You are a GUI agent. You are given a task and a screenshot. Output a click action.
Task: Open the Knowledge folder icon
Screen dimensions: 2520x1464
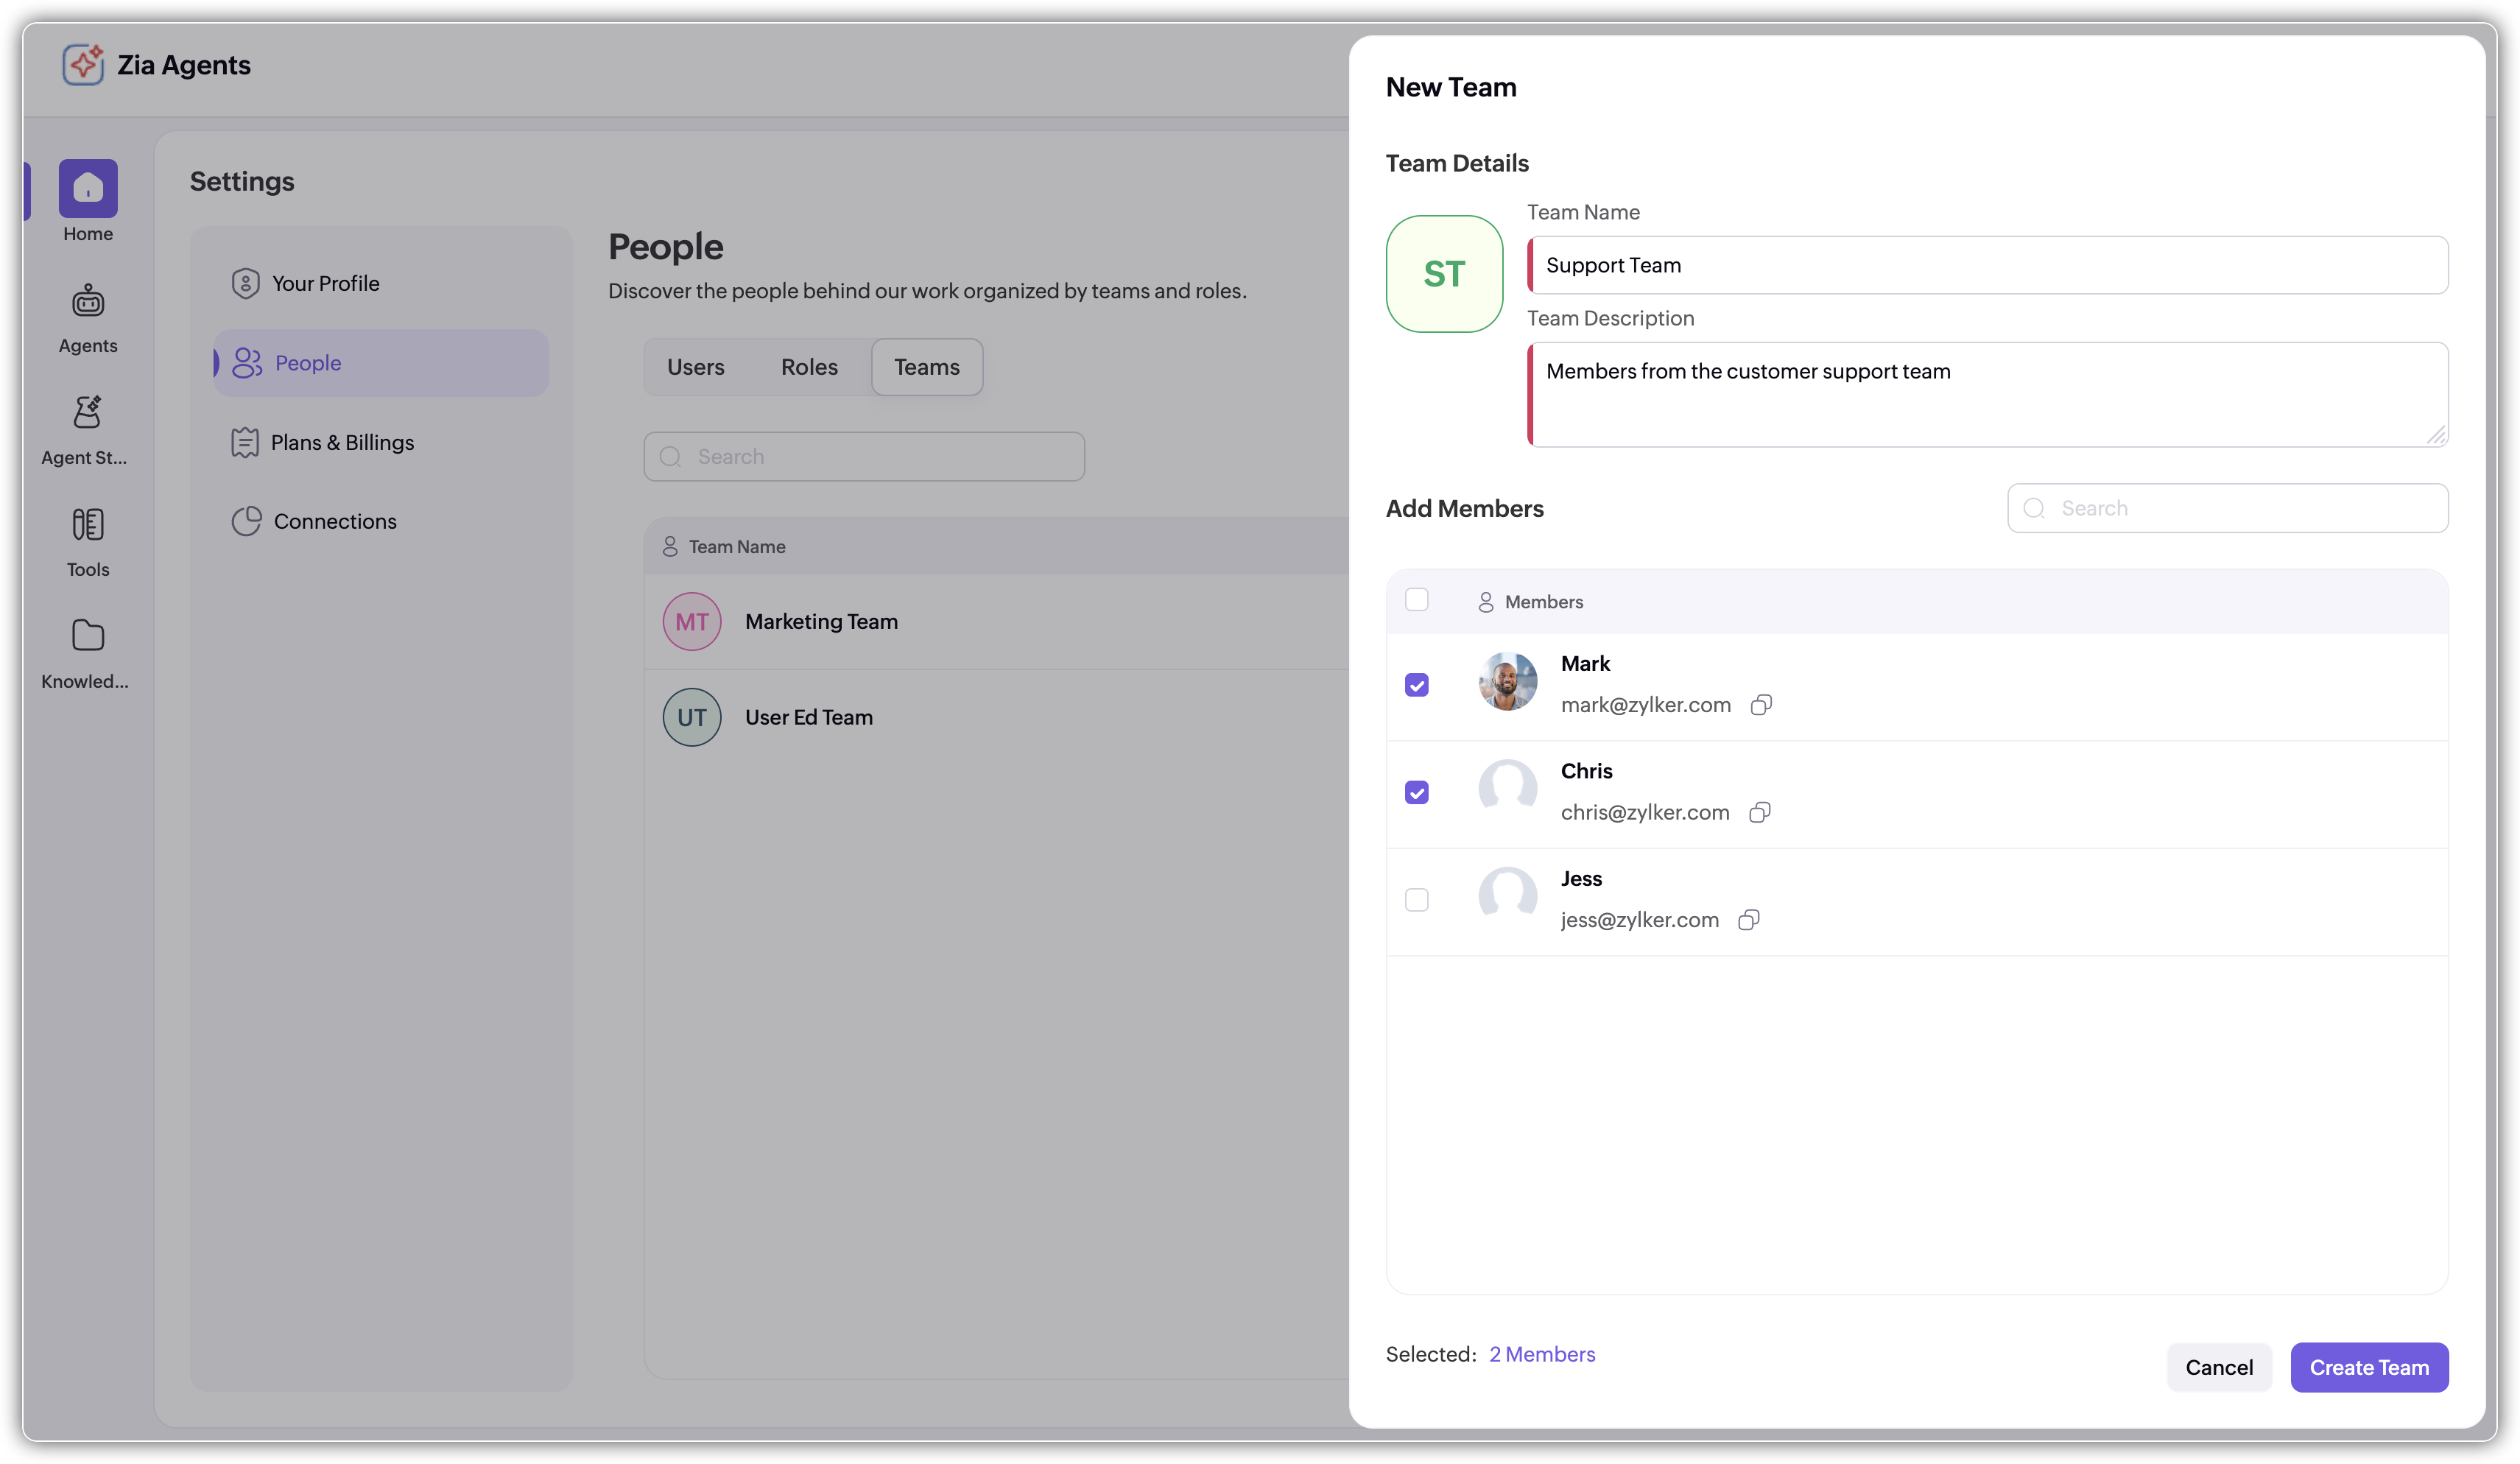pyautogui.click(x=88, y=636)
